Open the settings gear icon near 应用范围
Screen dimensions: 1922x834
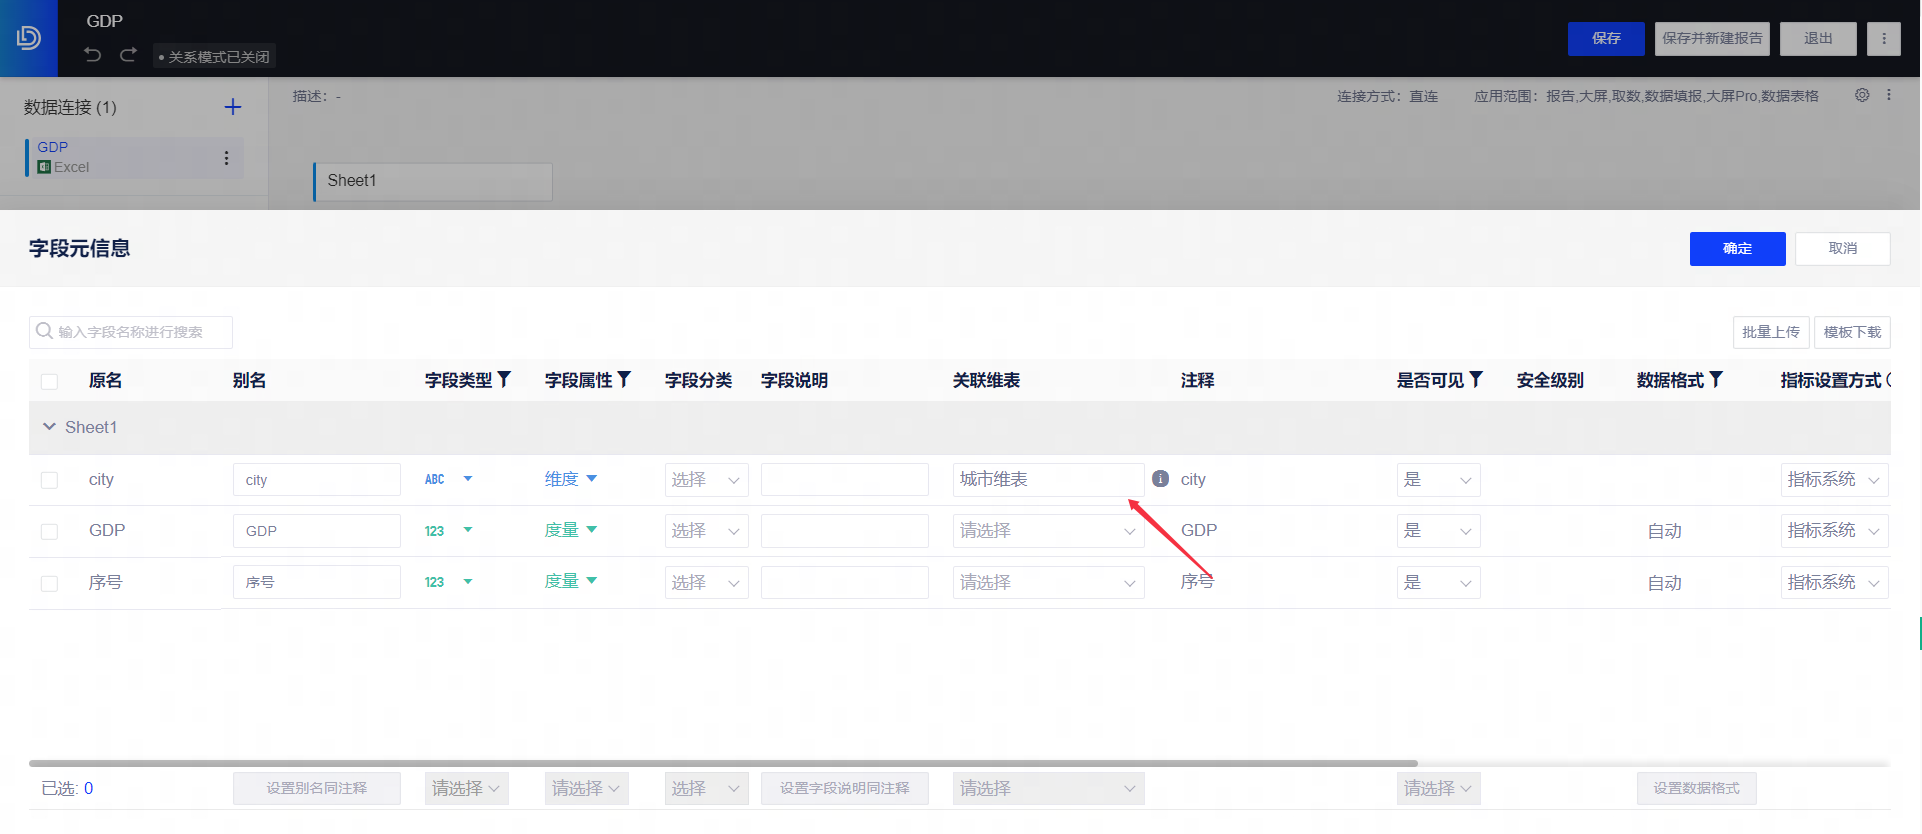tap(1862, 96)
